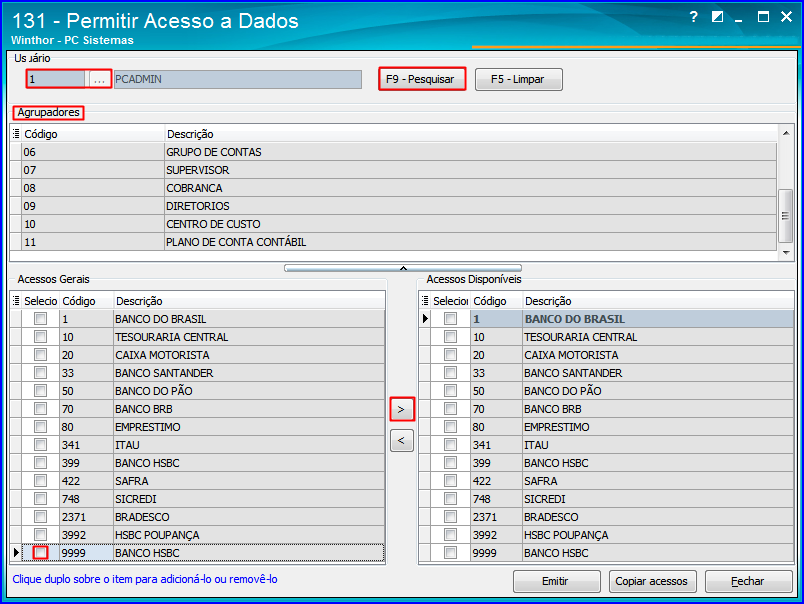This screenshot has width=804, height=604.
Task: Select code 2371 cell in Acessos Gerais
Action: pos(87,517)
